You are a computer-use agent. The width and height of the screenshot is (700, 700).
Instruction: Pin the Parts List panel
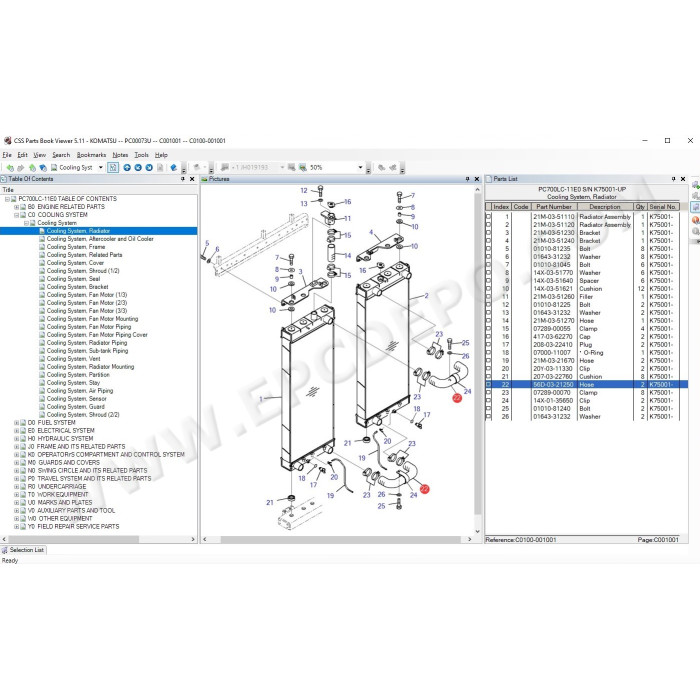coord(673,179)
